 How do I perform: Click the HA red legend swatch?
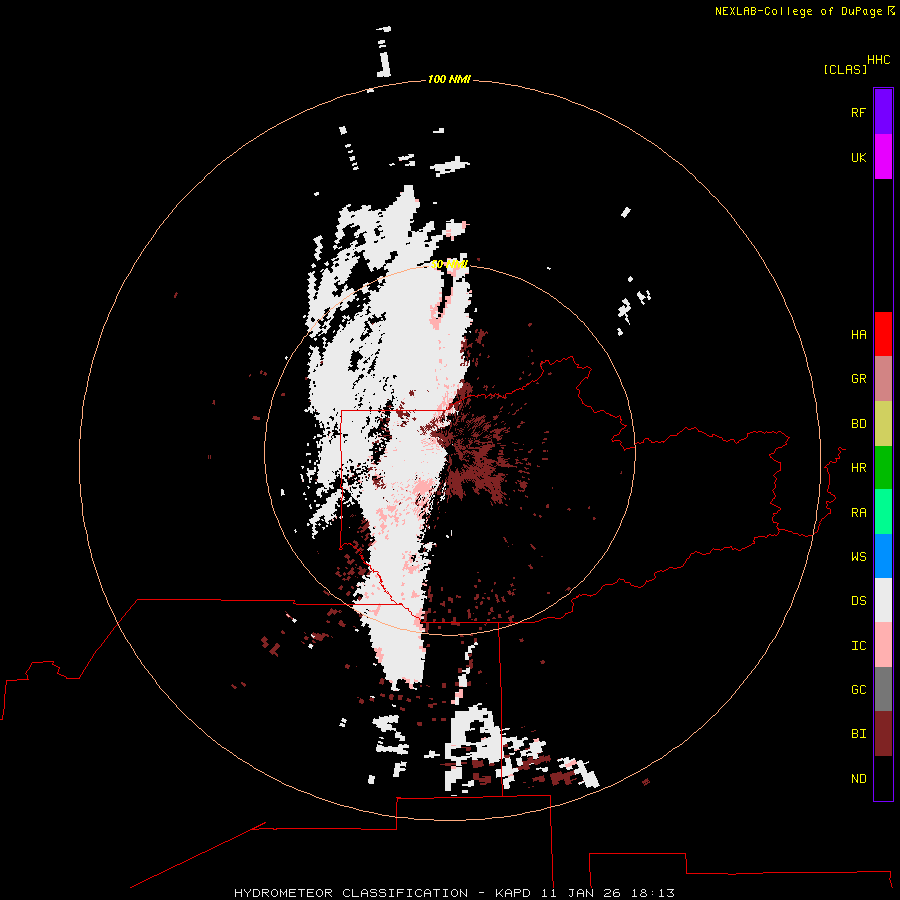883,334
